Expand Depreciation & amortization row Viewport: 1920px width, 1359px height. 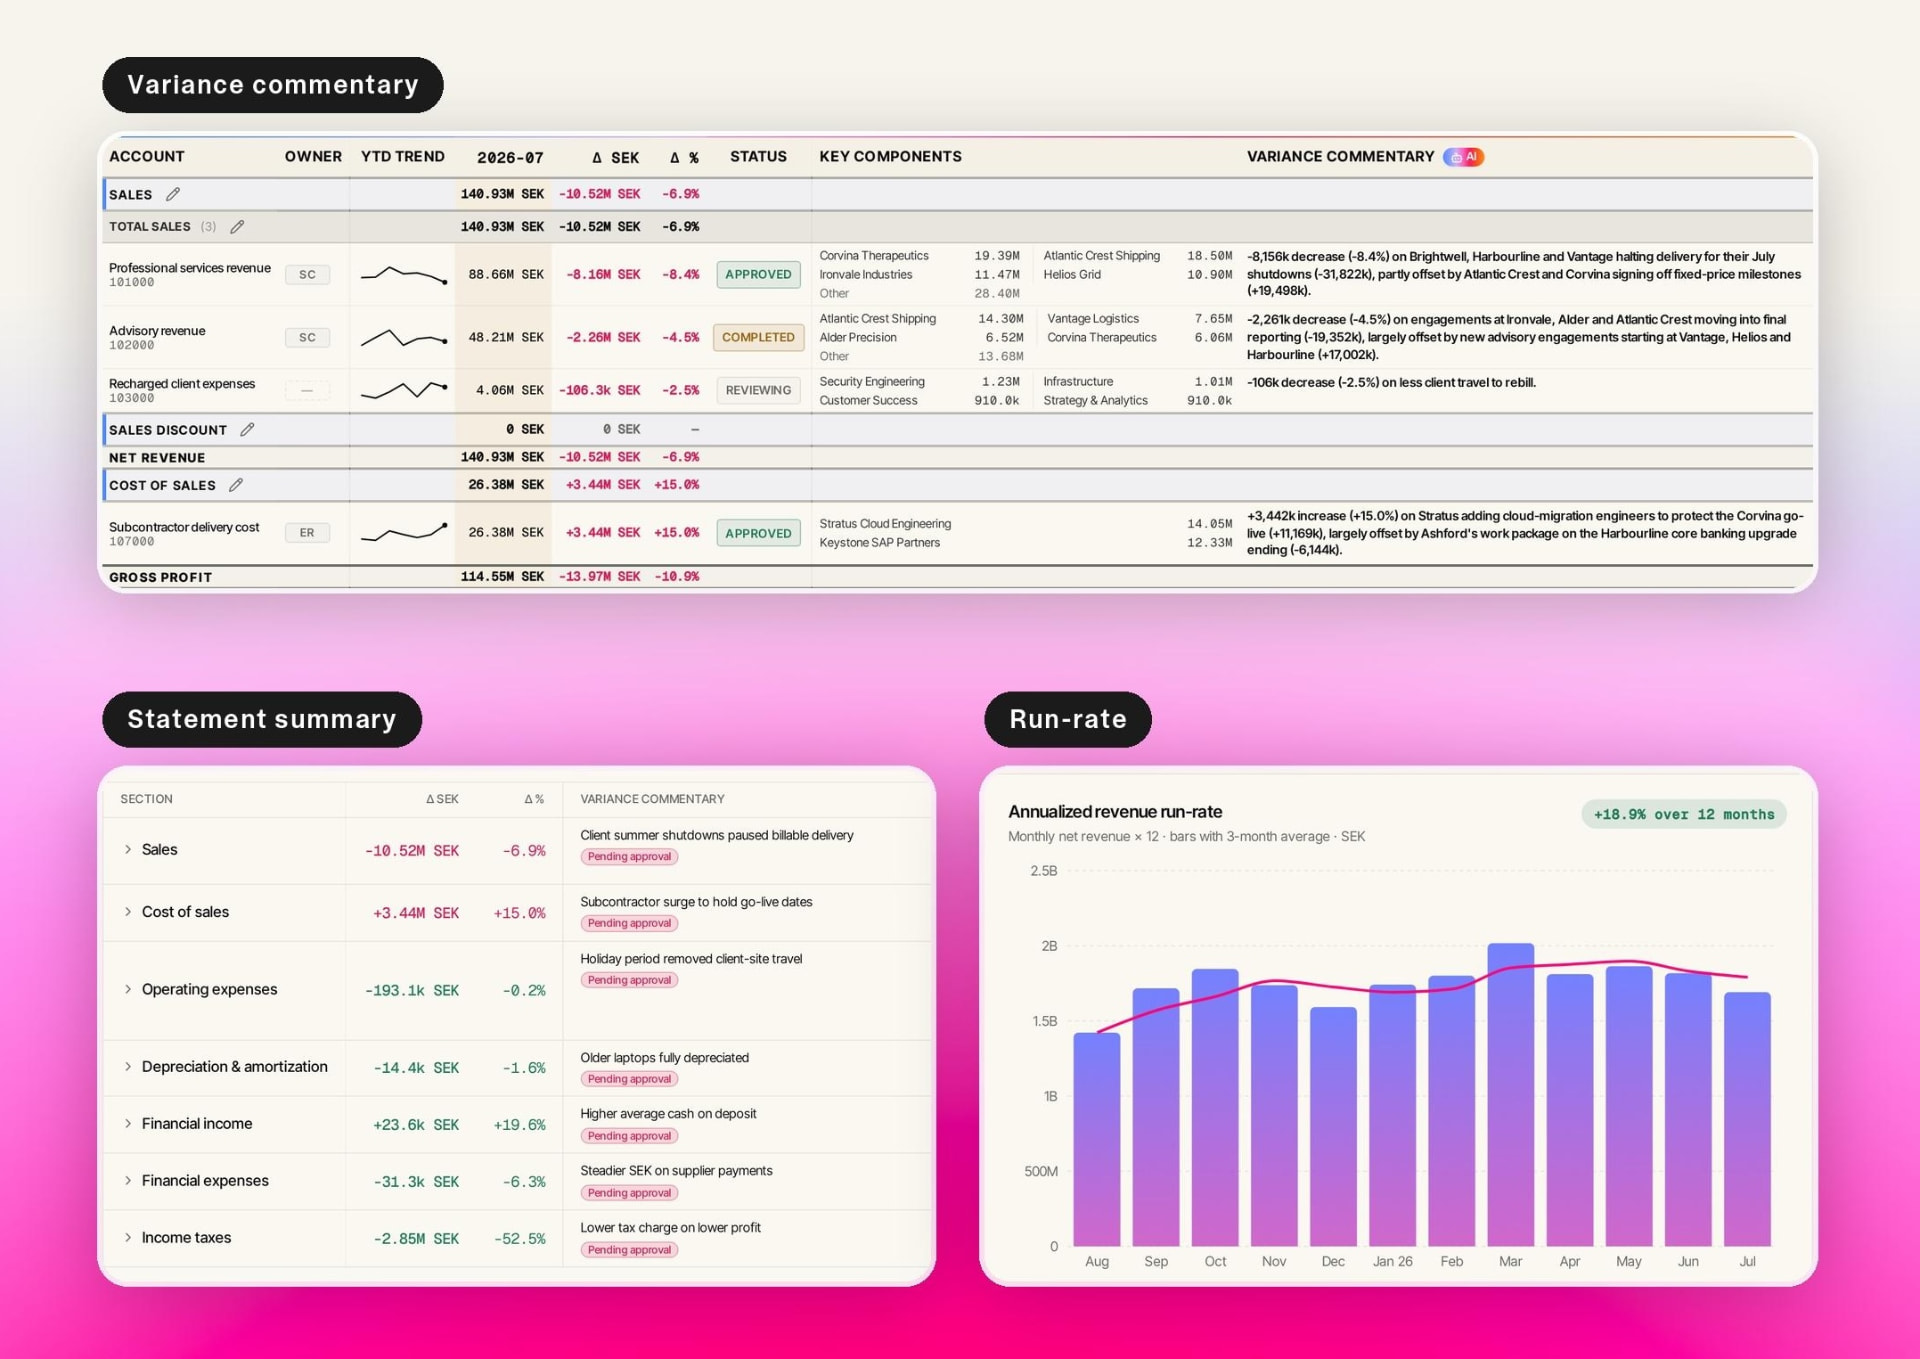coord(128,1067)
